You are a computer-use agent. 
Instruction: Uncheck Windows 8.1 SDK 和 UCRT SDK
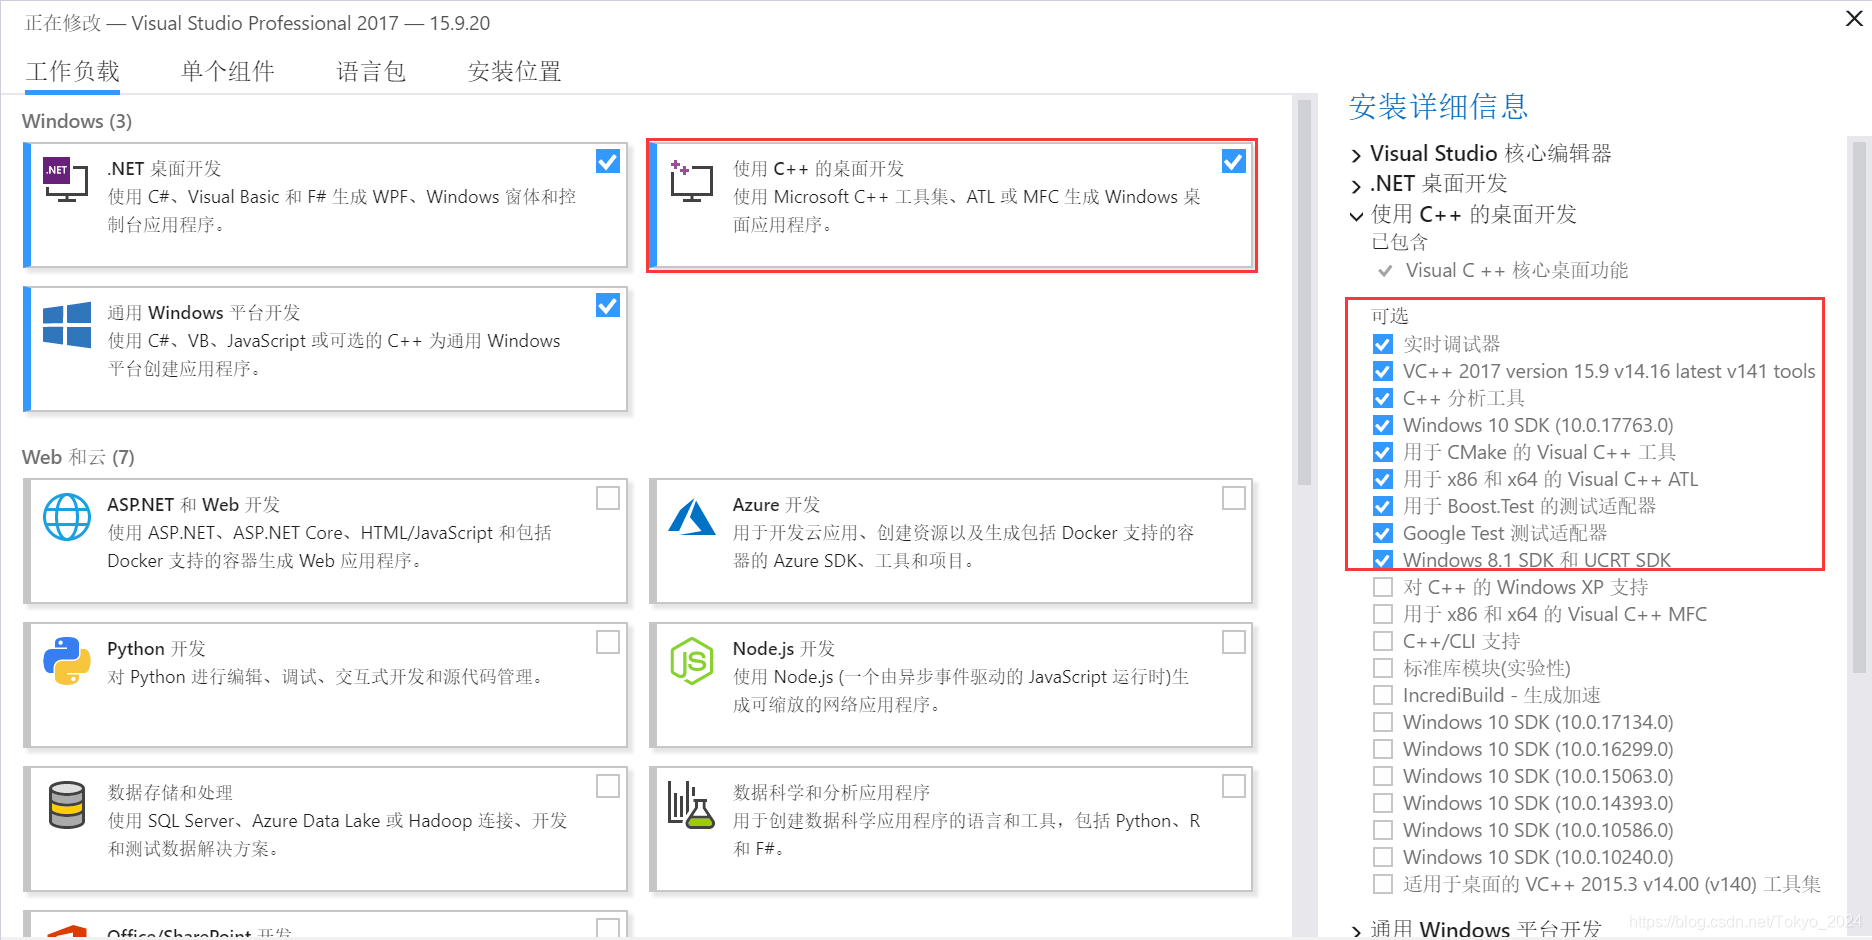[1383, 560]
